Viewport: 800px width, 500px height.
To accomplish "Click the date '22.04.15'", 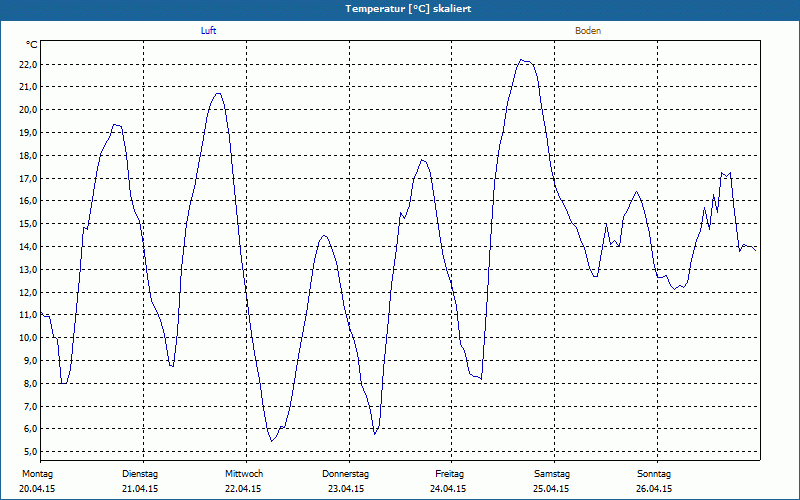I will click(x=243, y=489).
